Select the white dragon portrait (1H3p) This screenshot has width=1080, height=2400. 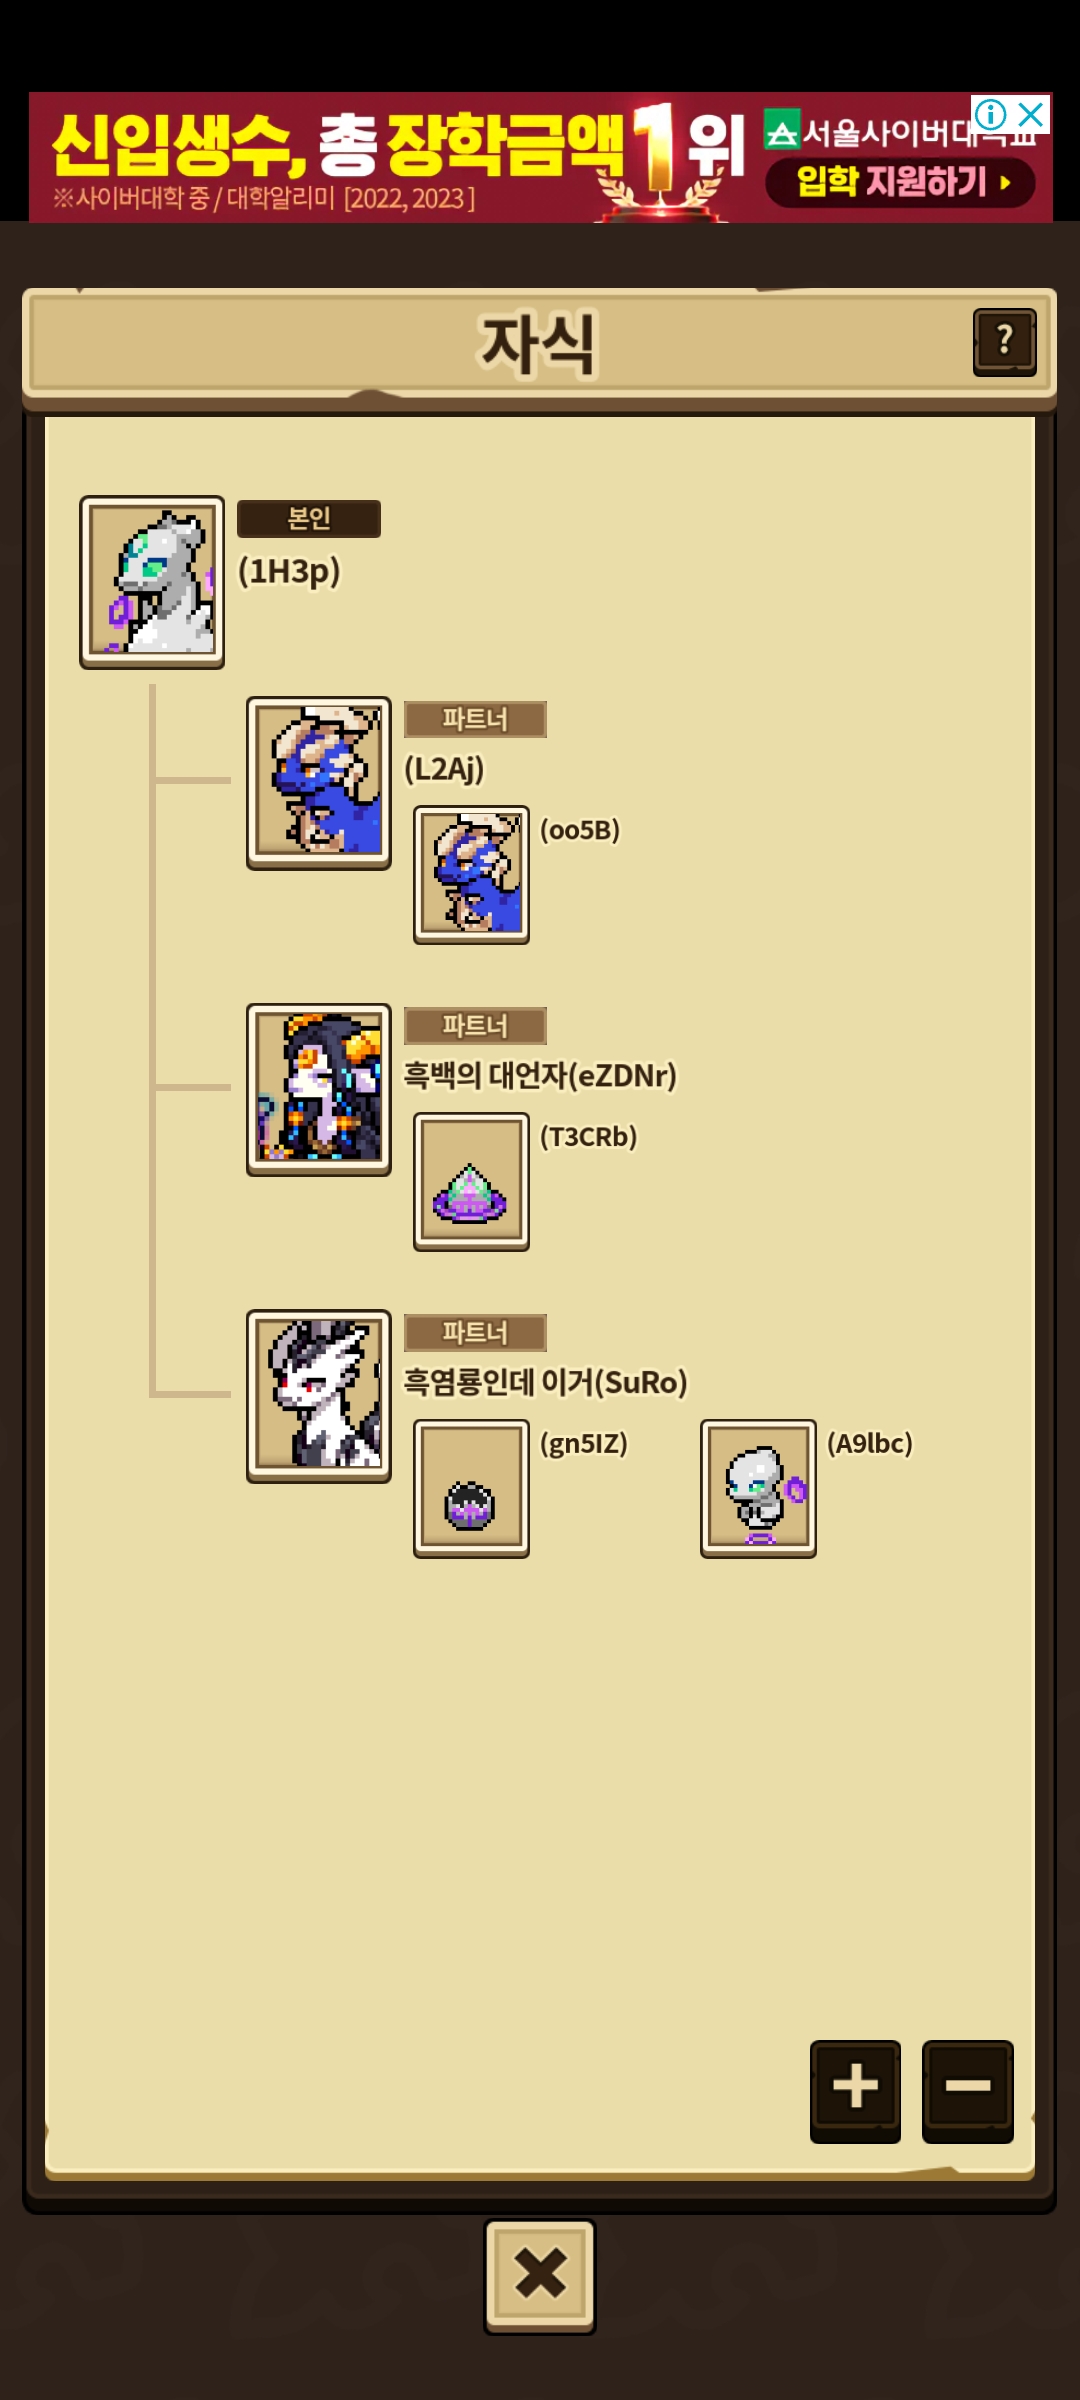tap(152, 582)
